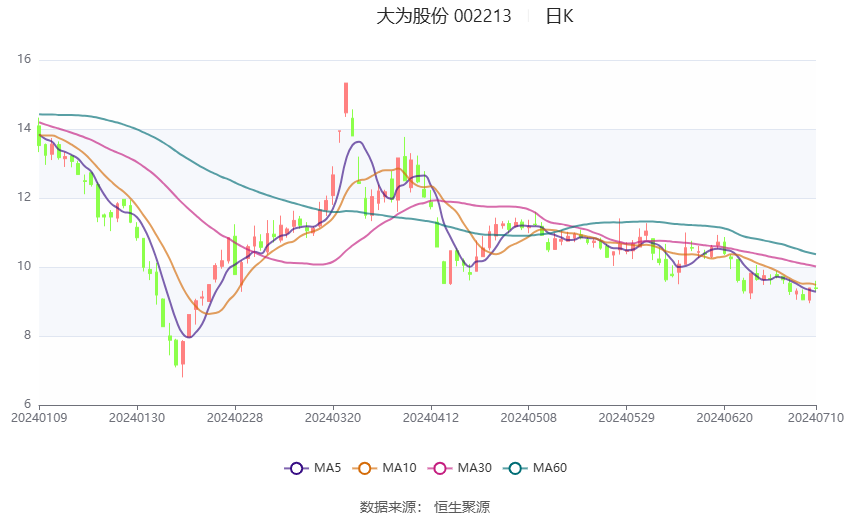Click the x-axis date label 20240508

(x=529, y=418)
